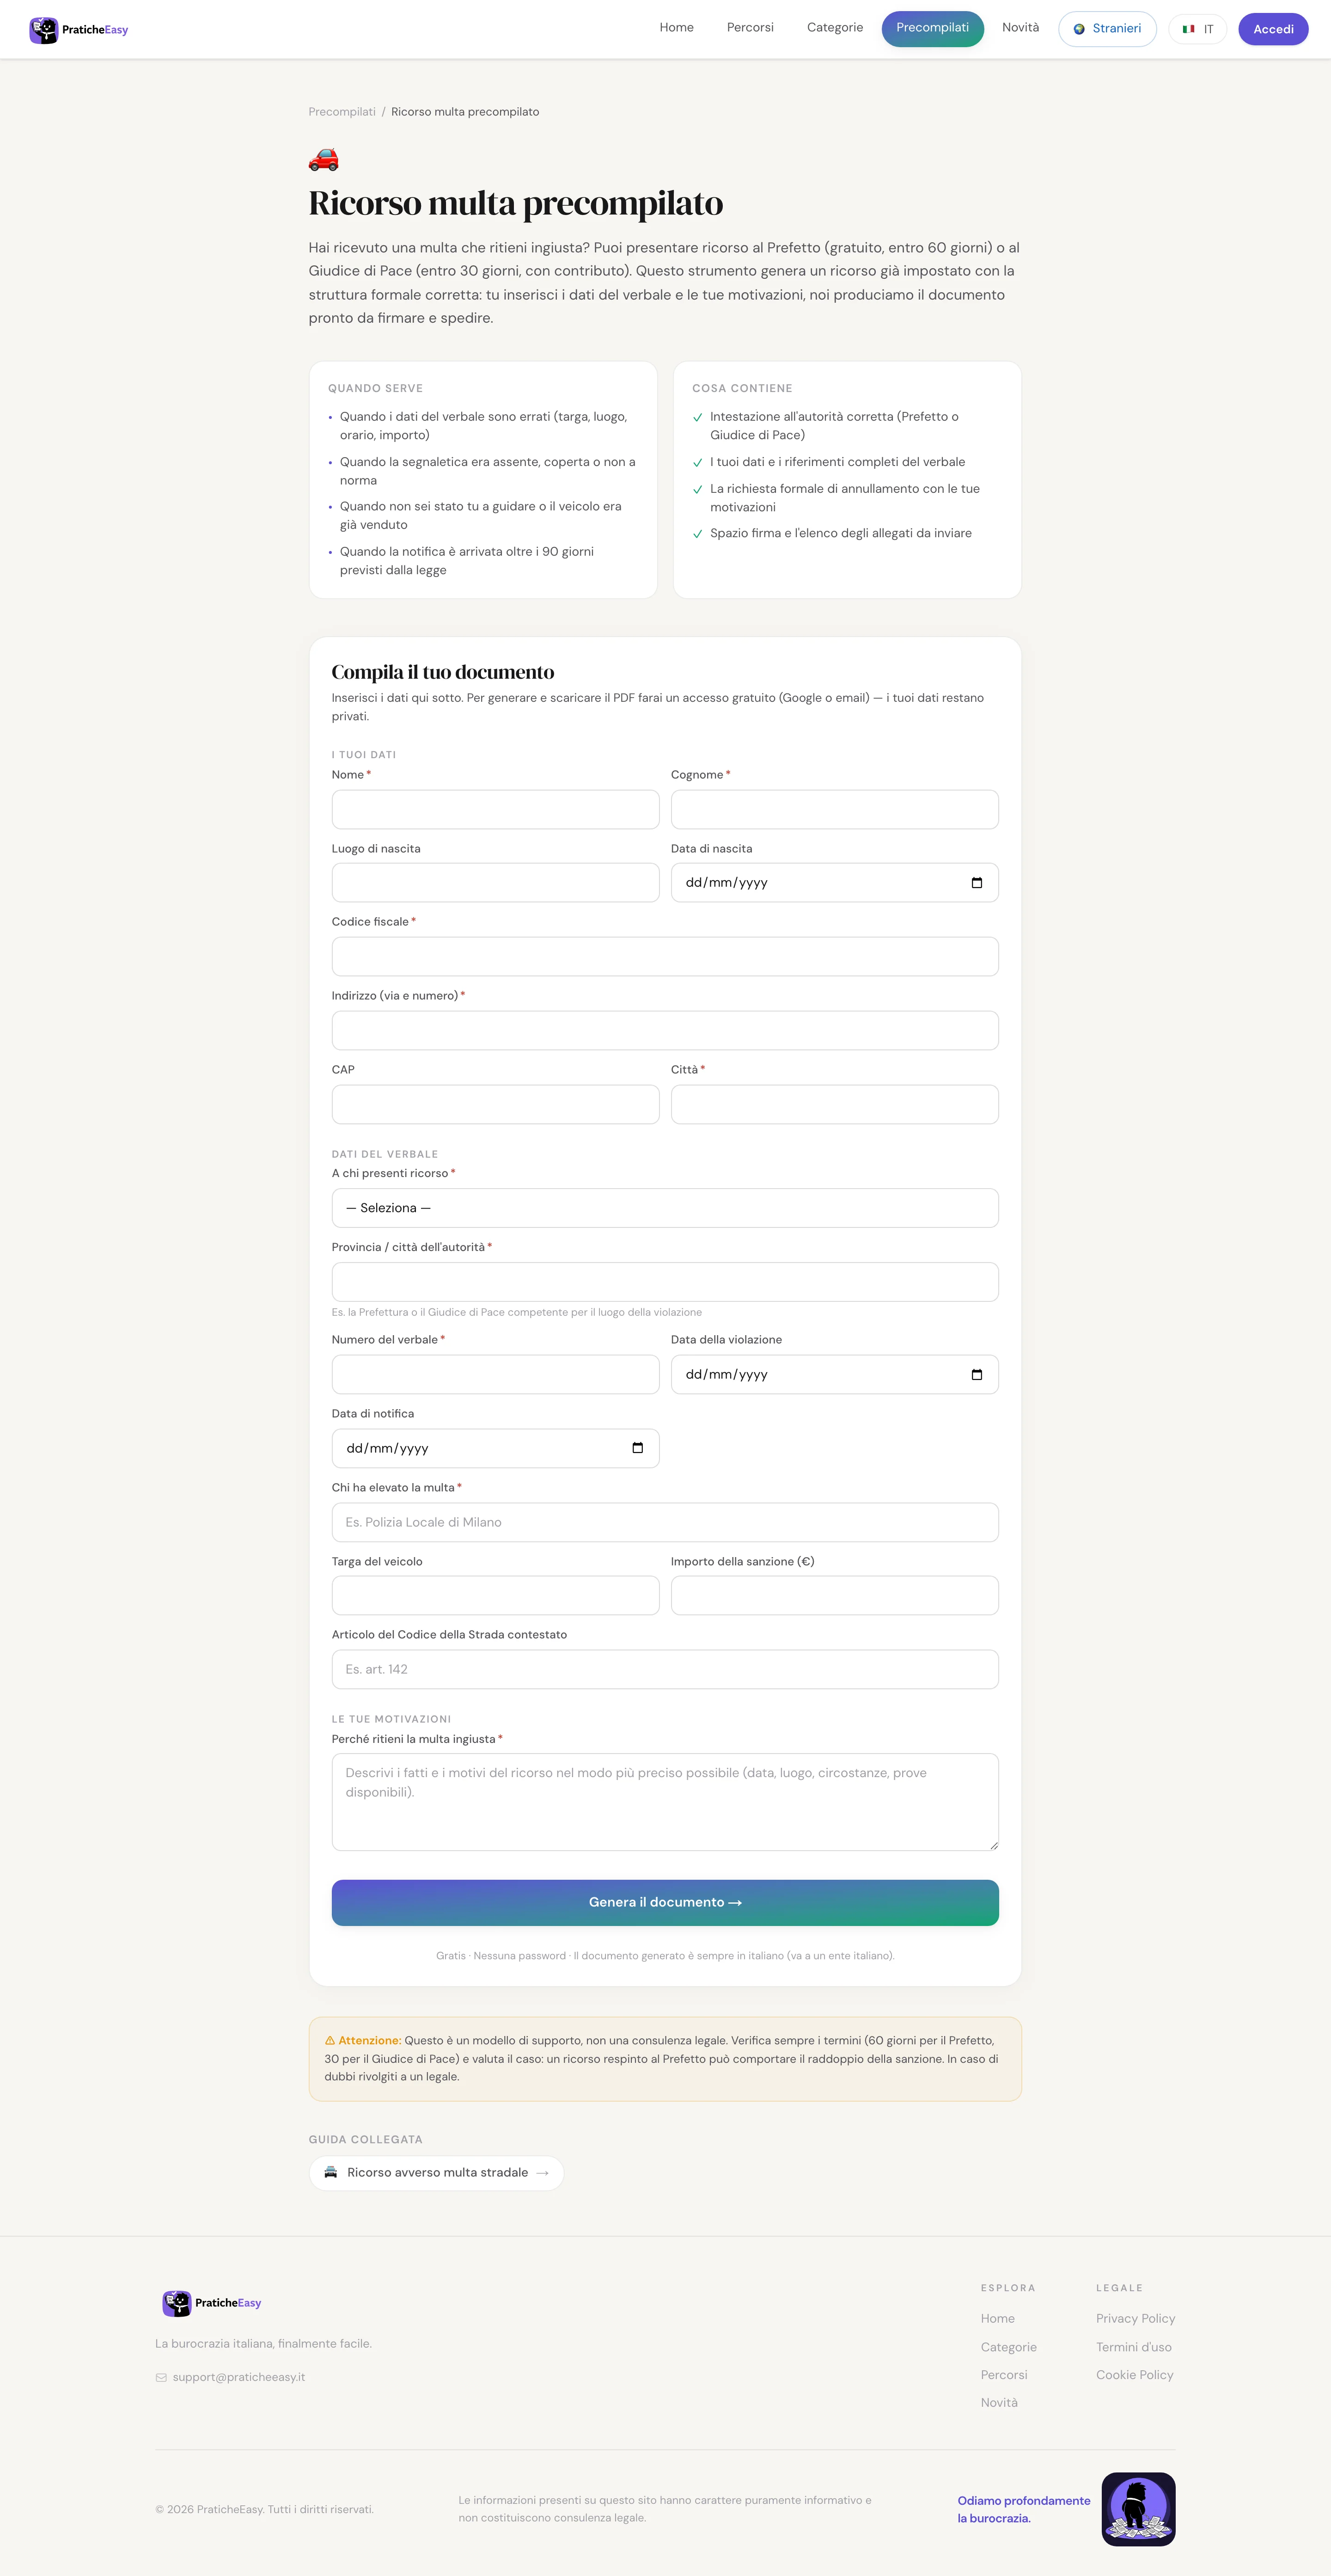Go to Precompilati breadcrumb link

(342, 112)
